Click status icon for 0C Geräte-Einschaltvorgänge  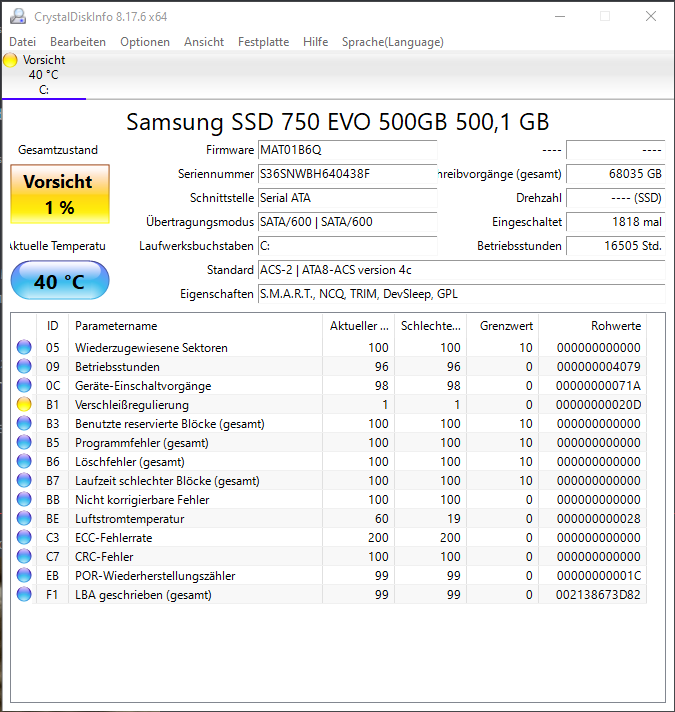pos(24,386)
